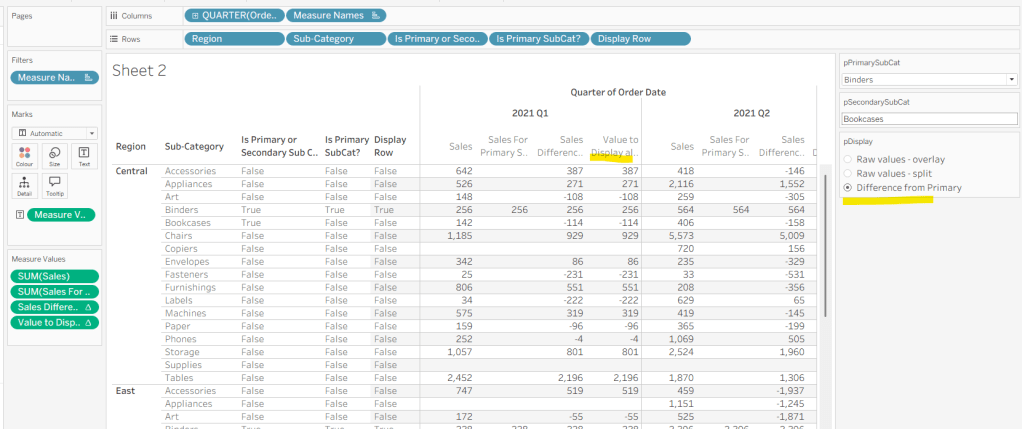Open the Colour marks card
The height and width of the screenshot is (429, 1022).
[x=26, y=156]
